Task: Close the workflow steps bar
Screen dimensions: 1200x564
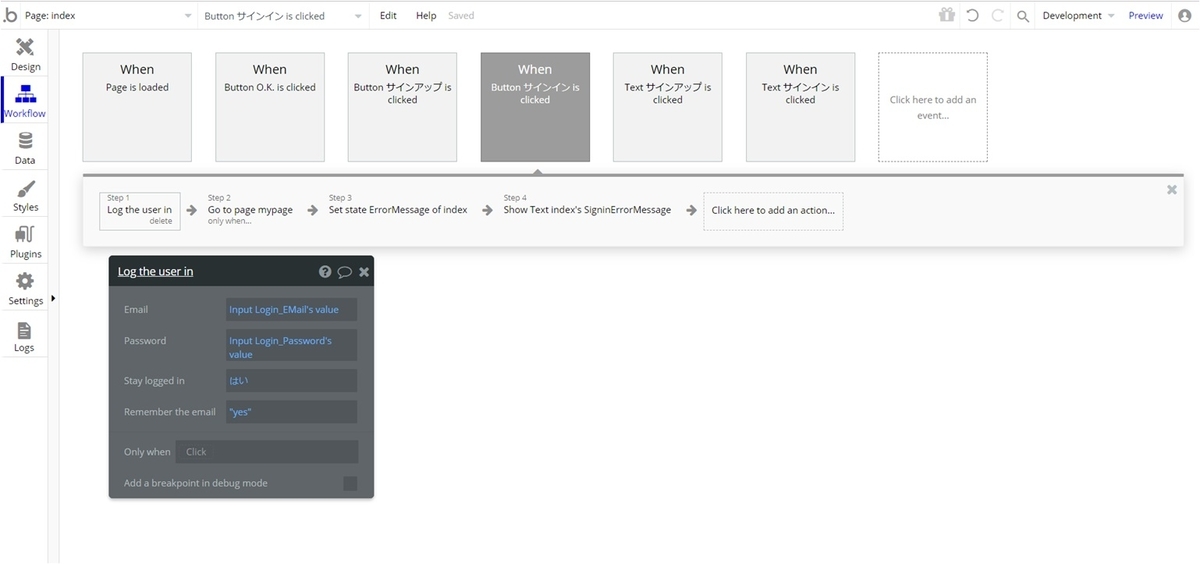Action: point(1172,189)
